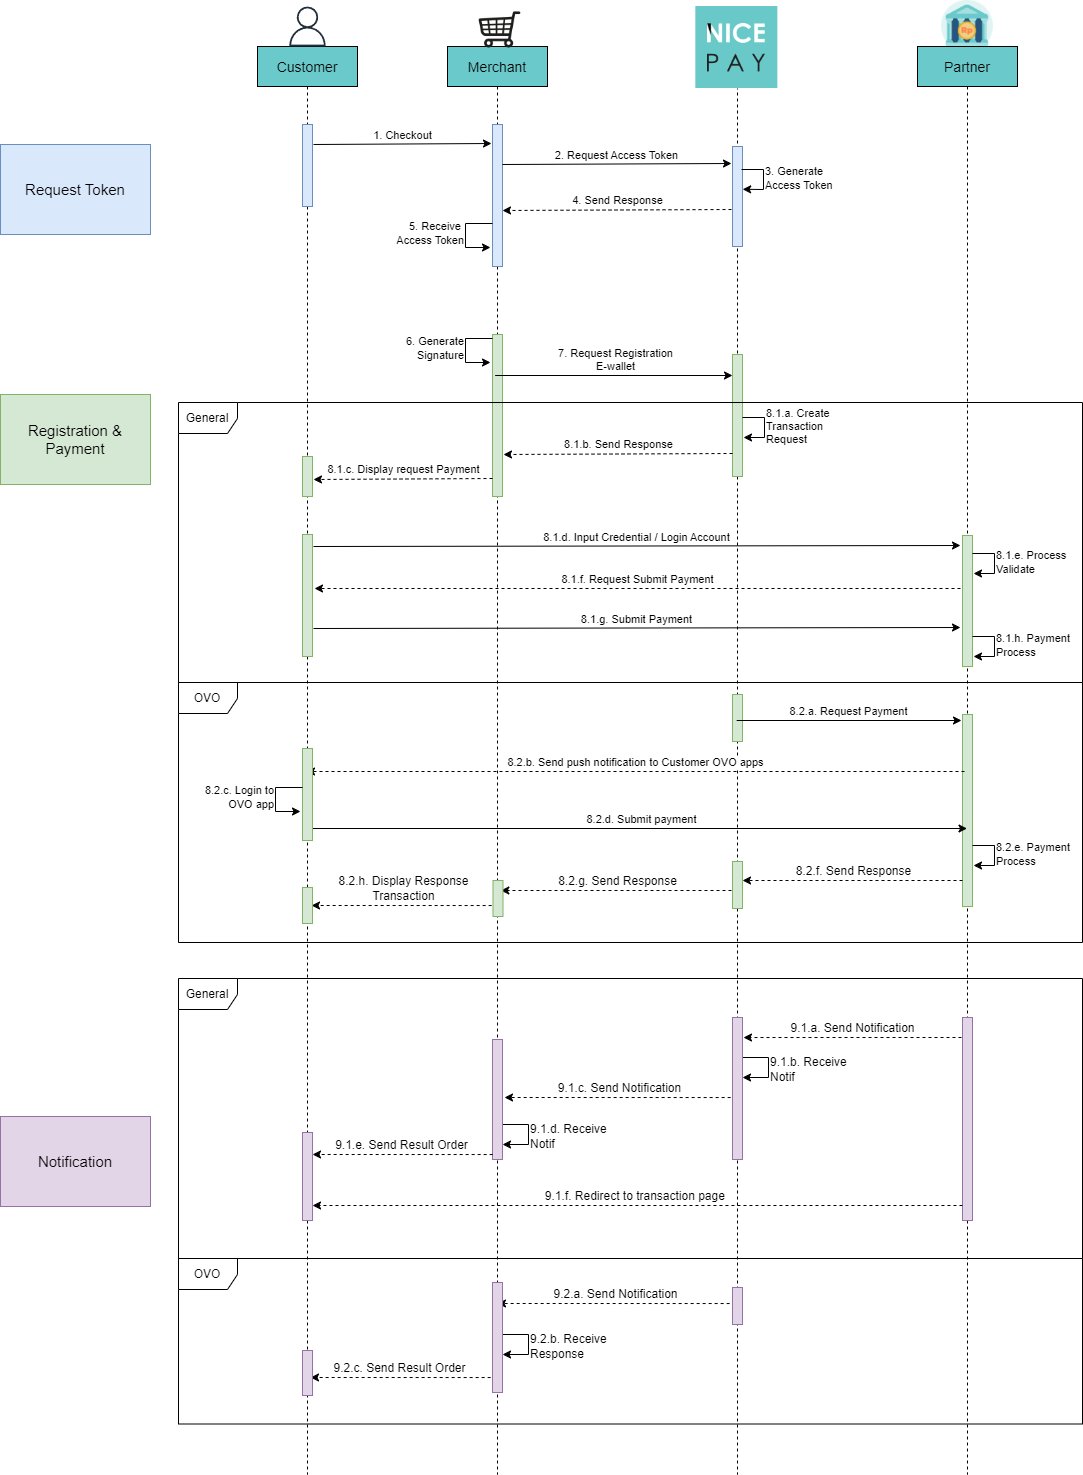This screenshot has width=1083, height=1475.
Task: Select the '9.2.a. Send Notification' message label
Action: [x=615, y=1294]
